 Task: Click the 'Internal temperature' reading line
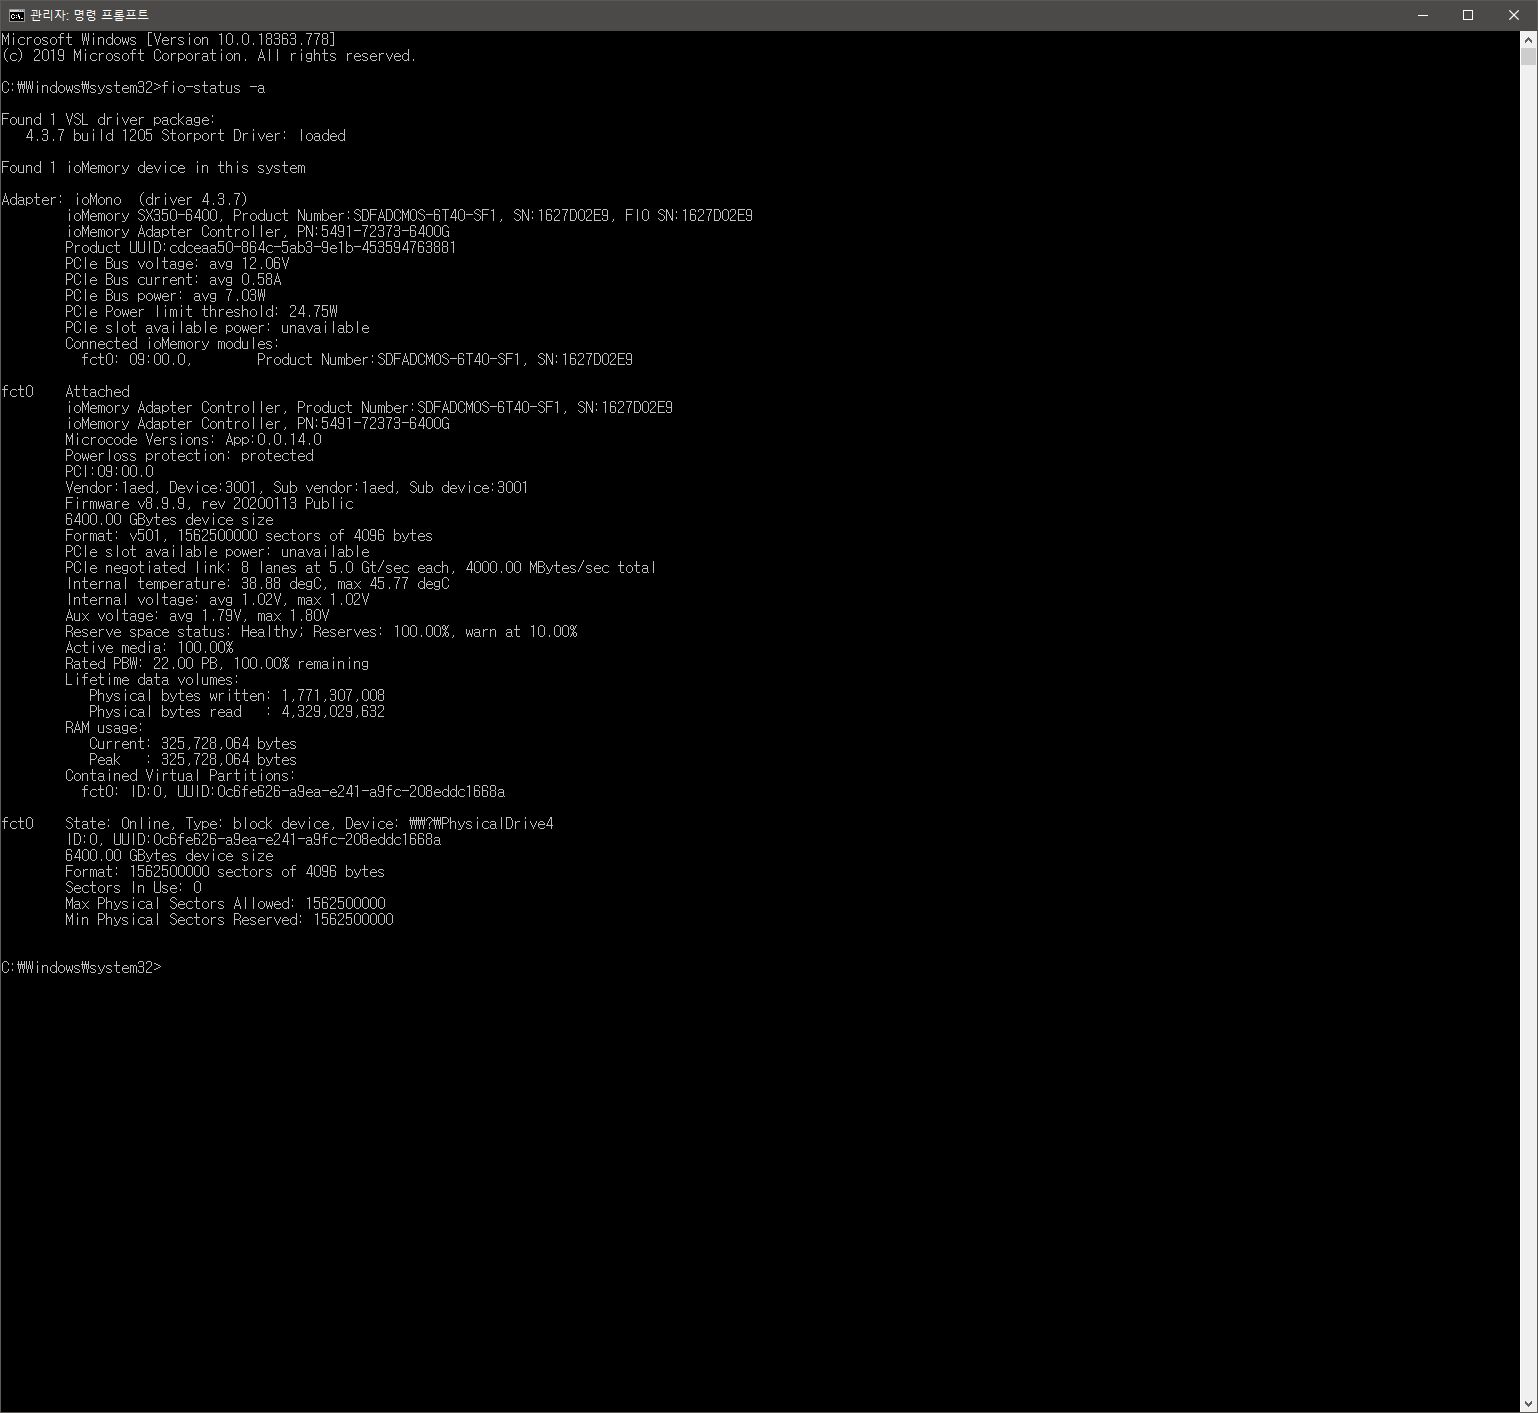[257, 584]
